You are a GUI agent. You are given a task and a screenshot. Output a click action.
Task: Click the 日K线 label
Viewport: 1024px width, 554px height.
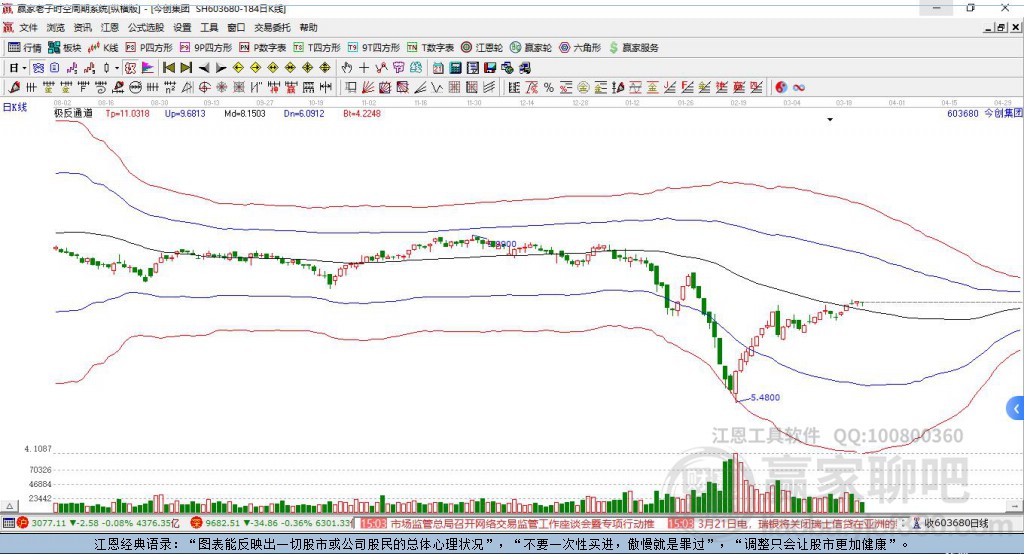pyautogui.click(x=14, y=107)
